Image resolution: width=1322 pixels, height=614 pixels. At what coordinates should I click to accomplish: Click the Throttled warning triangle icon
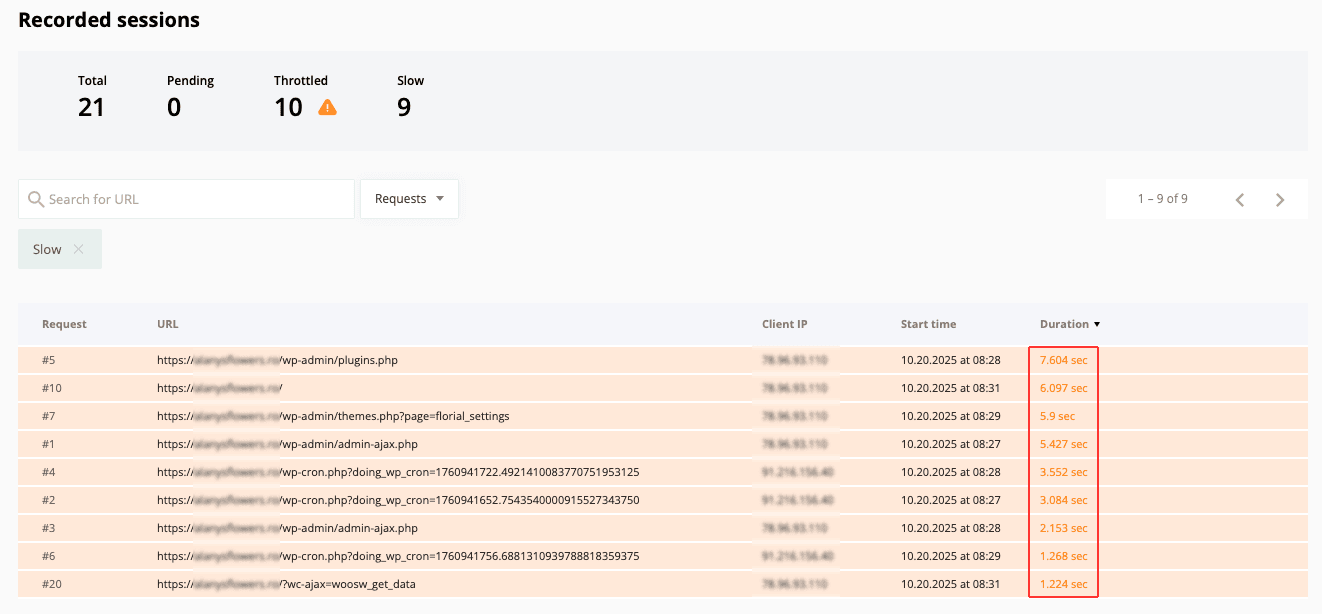[327, 108]
